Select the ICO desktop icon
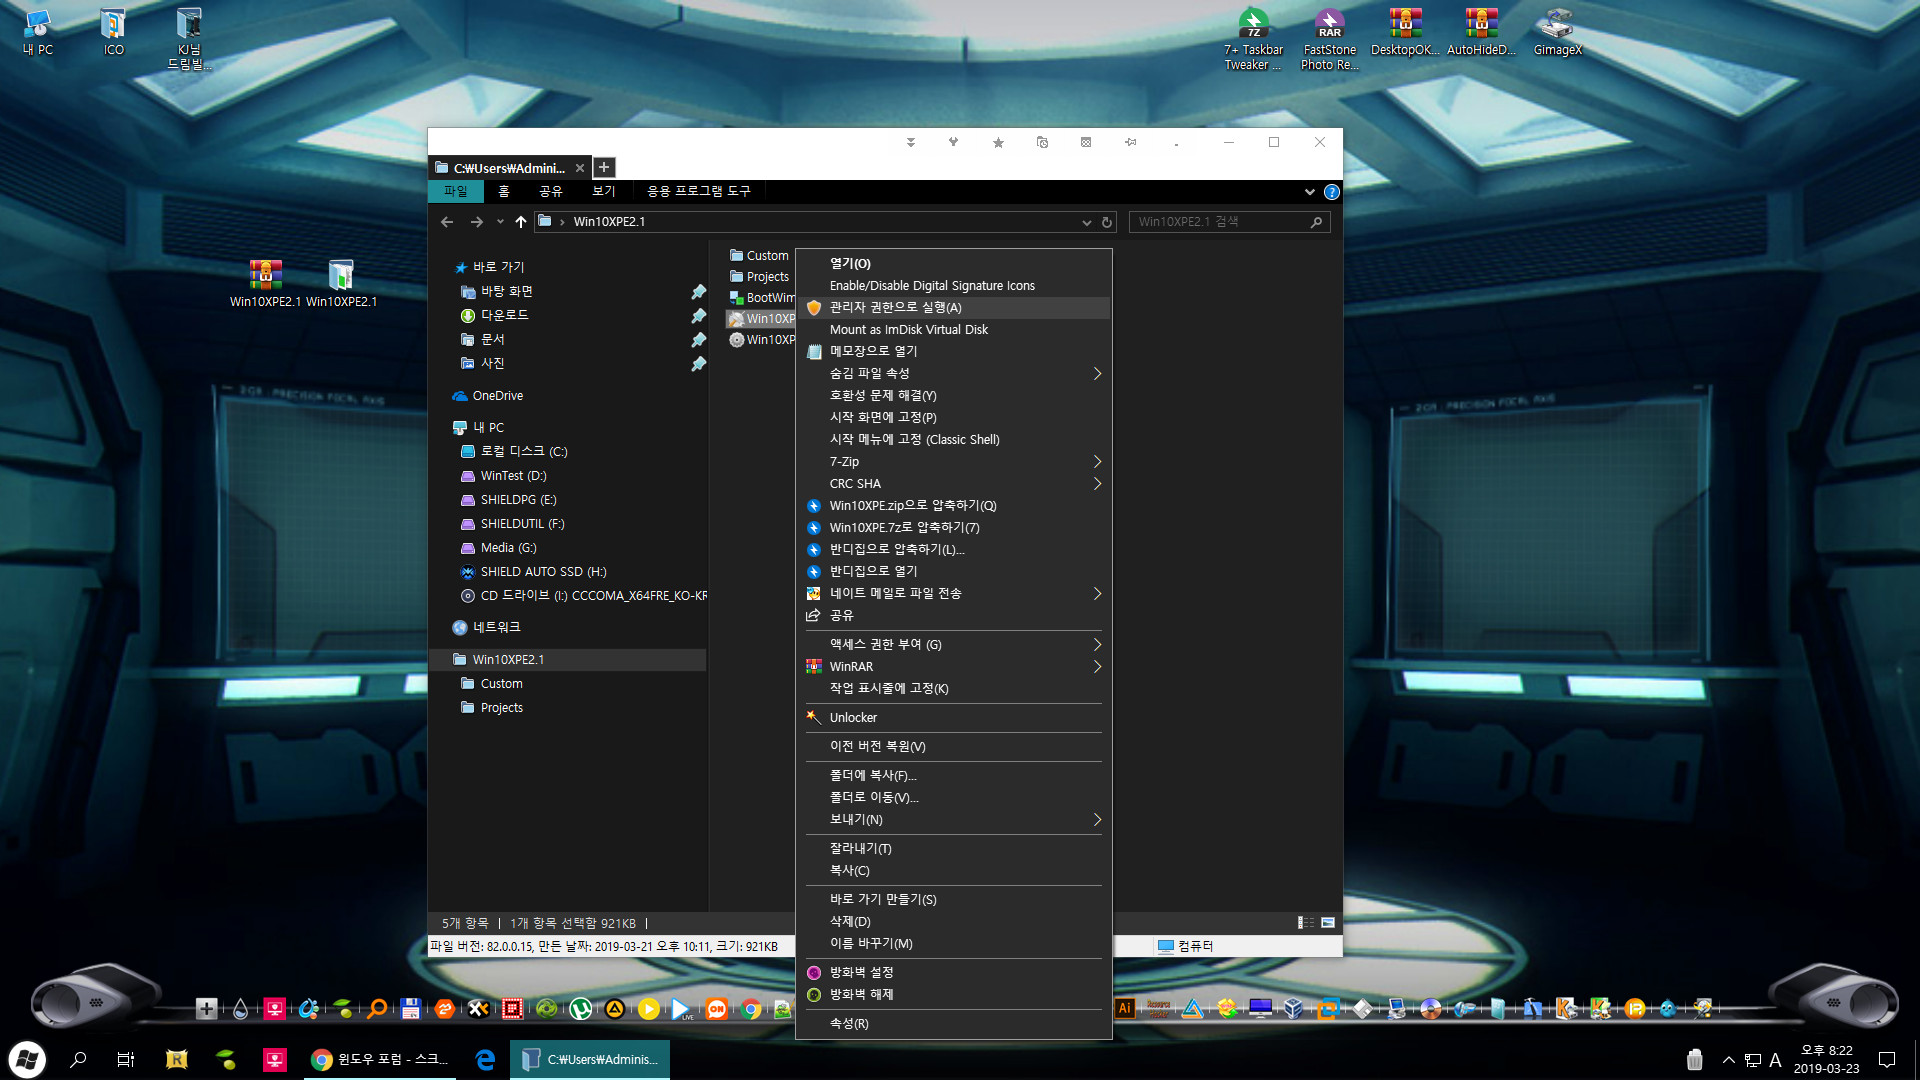The image size is (1920, 1080). 113,32
